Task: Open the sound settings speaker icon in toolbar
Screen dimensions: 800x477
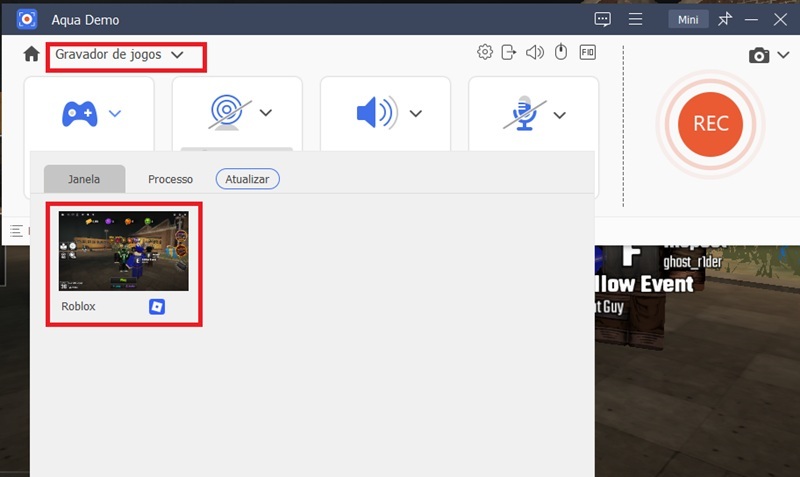Action: pos(535,52)
